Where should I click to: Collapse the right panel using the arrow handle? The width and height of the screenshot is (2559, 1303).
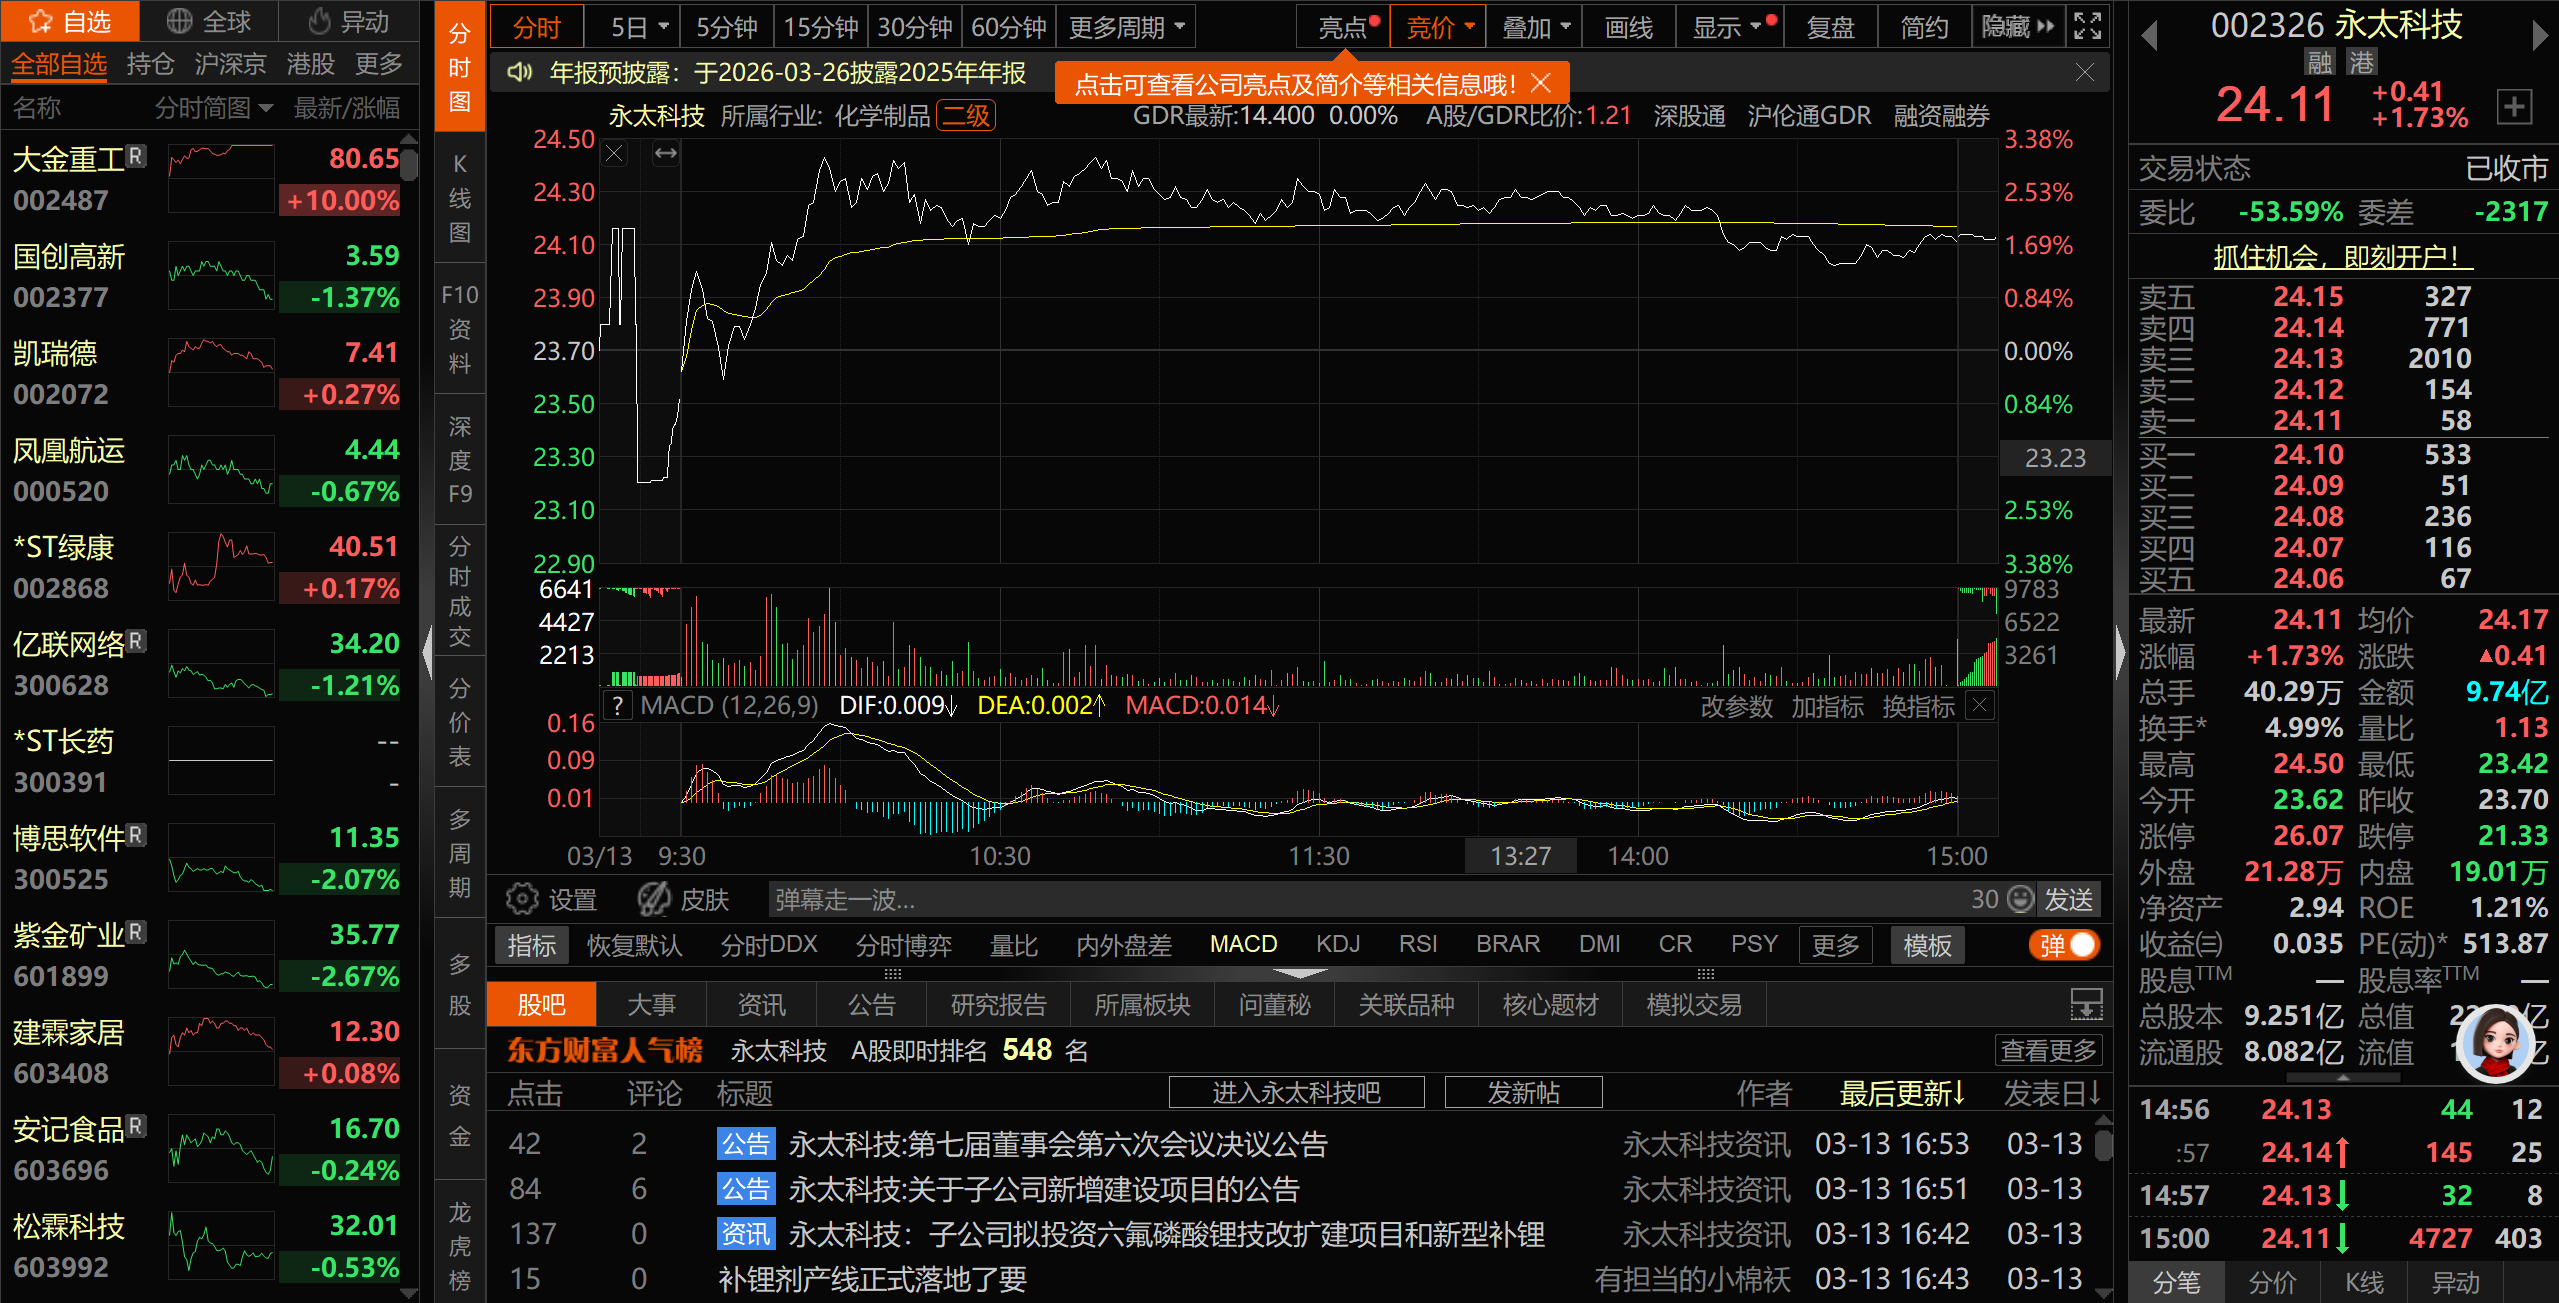click(2120, 652)
